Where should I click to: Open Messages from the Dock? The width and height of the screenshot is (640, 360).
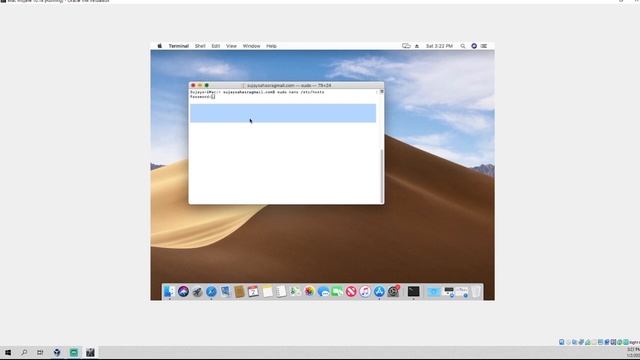323,291
